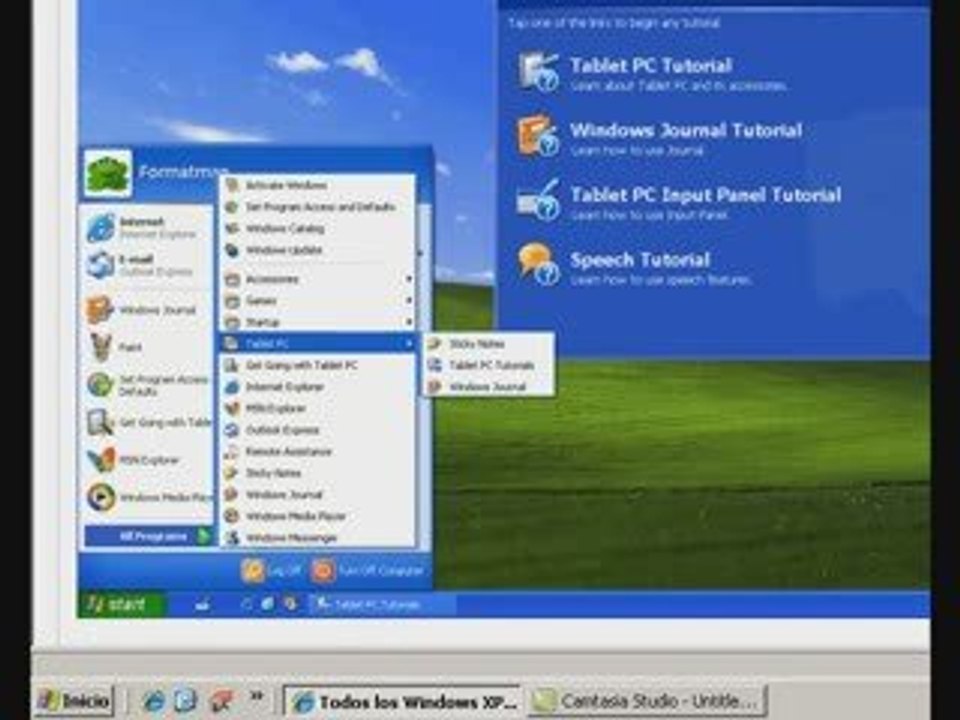Viewport: 960px width, 720px height.
Task: Select Get Going with Tablet PC menu entry
Action: pyautogui.click(x=317, y=365)
